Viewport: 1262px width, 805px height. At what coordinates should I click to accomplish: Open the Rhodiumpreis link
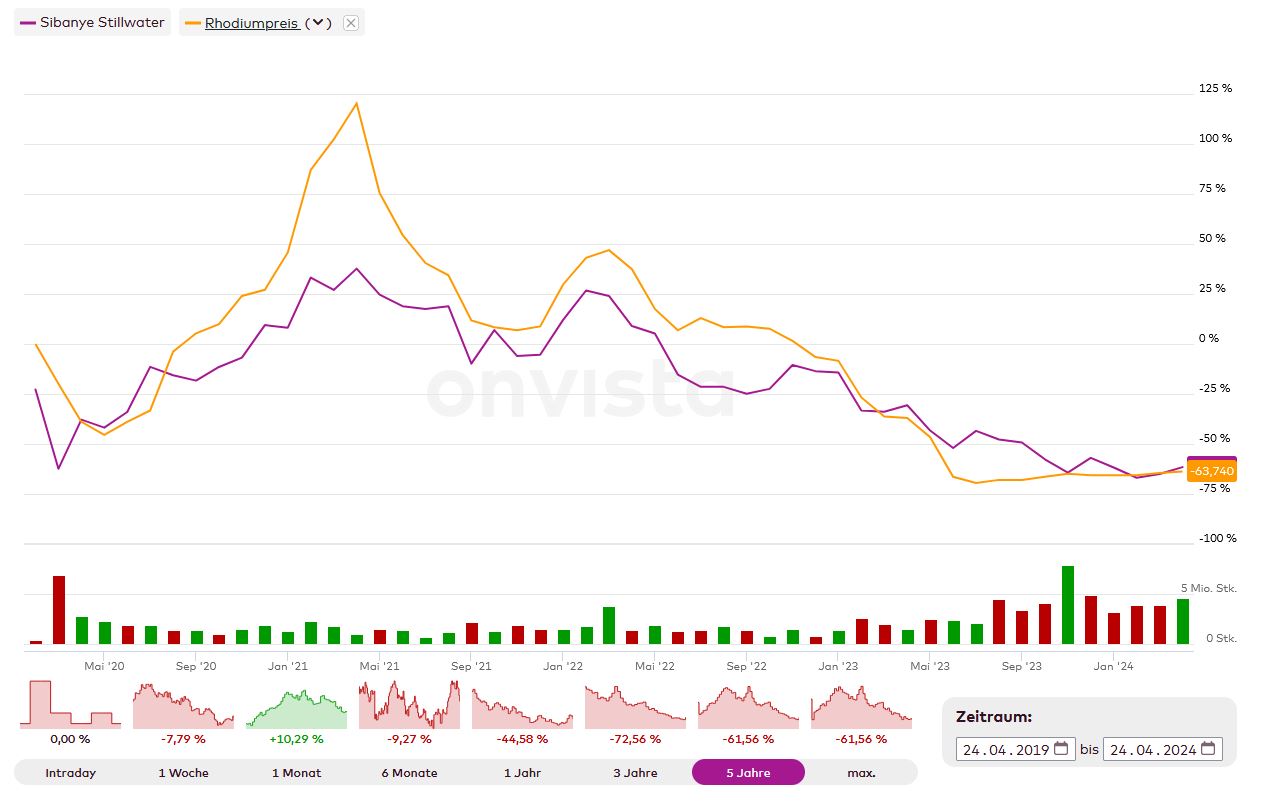(252, 23)
